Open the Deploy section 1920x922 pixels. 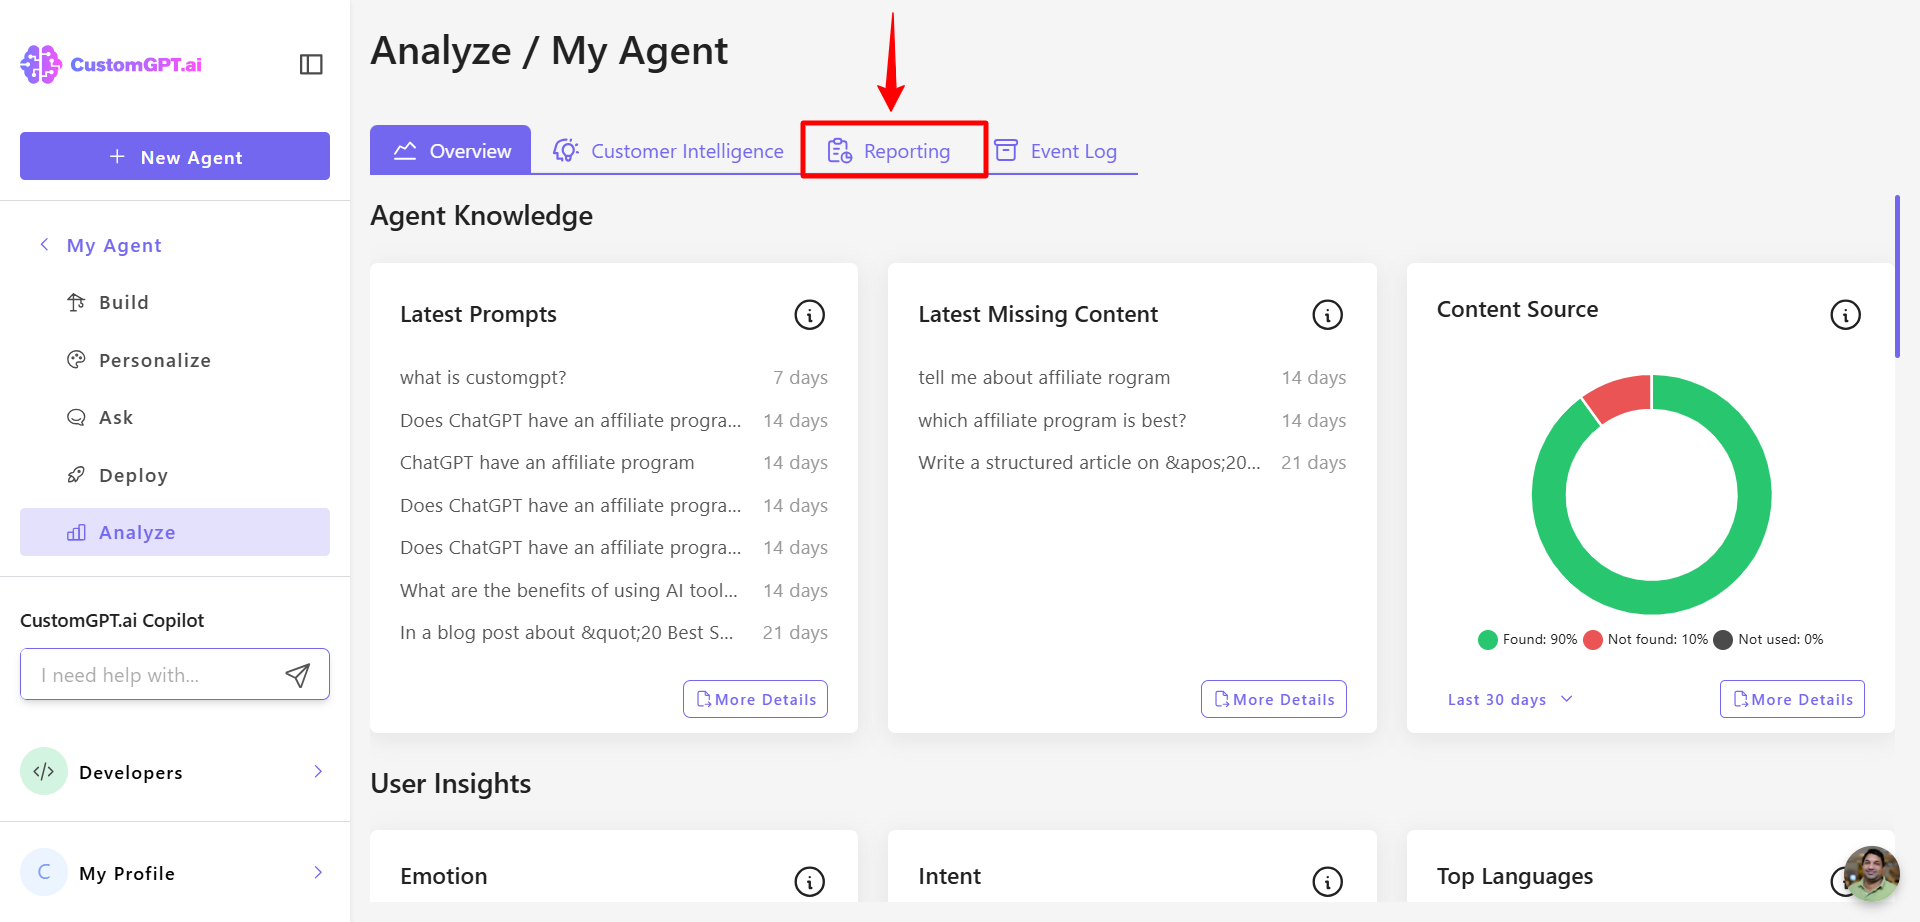pos(175,475)
